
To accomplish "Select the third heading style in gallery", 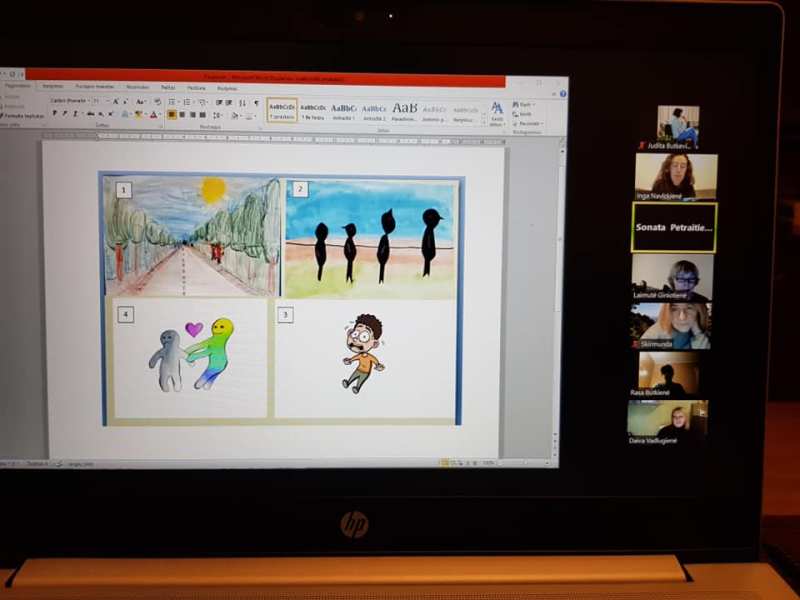I will click(x=343, y=111).
